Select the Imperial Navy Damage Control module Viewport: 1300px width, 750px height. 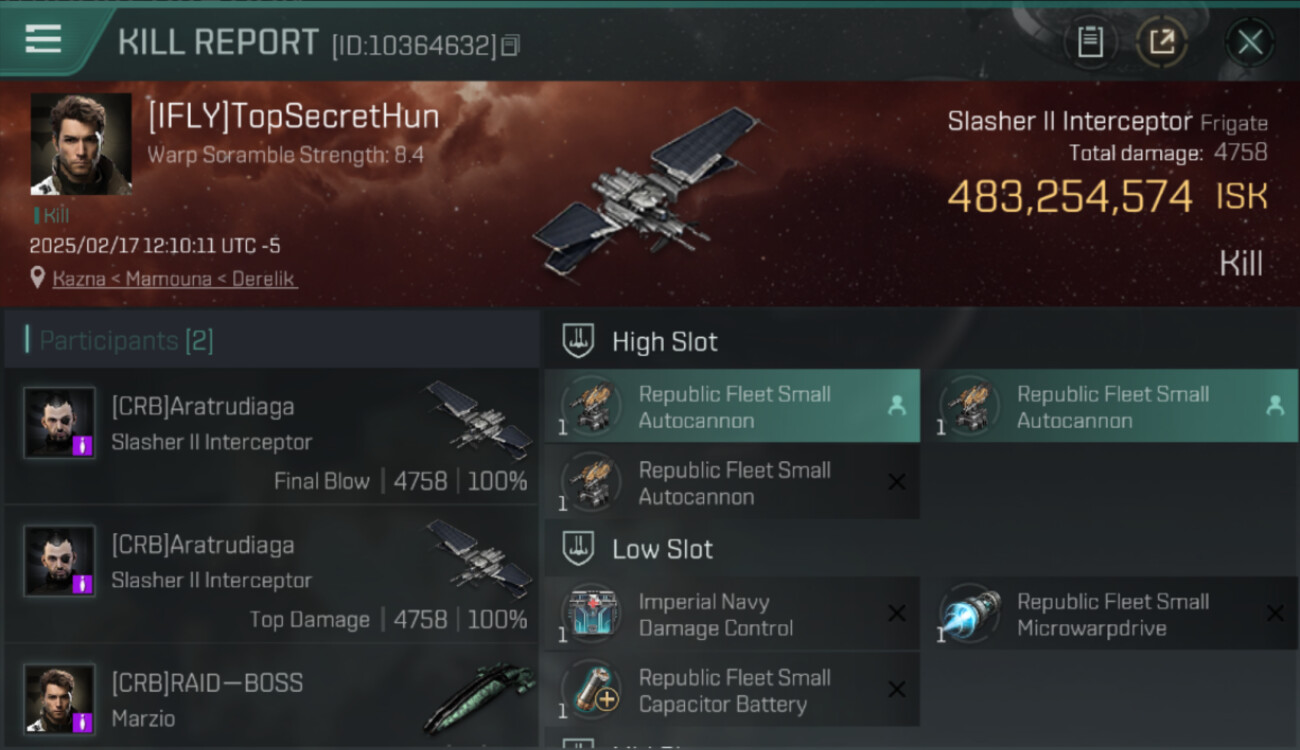point(732,614)
